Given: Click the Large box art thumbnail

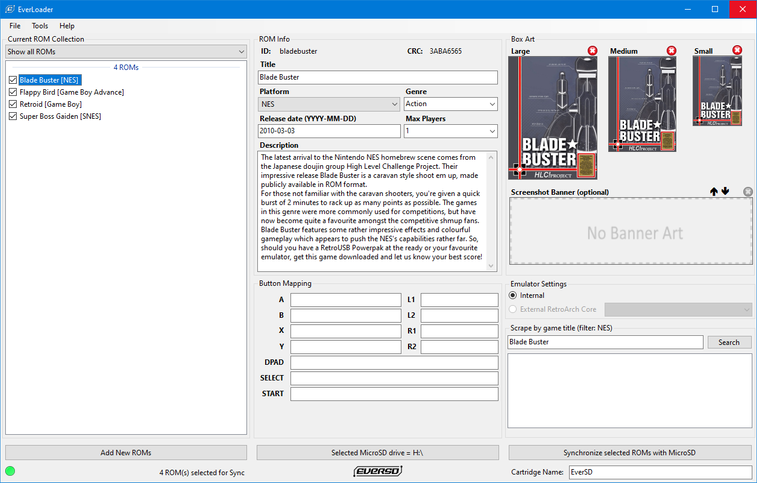Looking at the screenshot, I should pyautogui.click(x=553, y=118).
